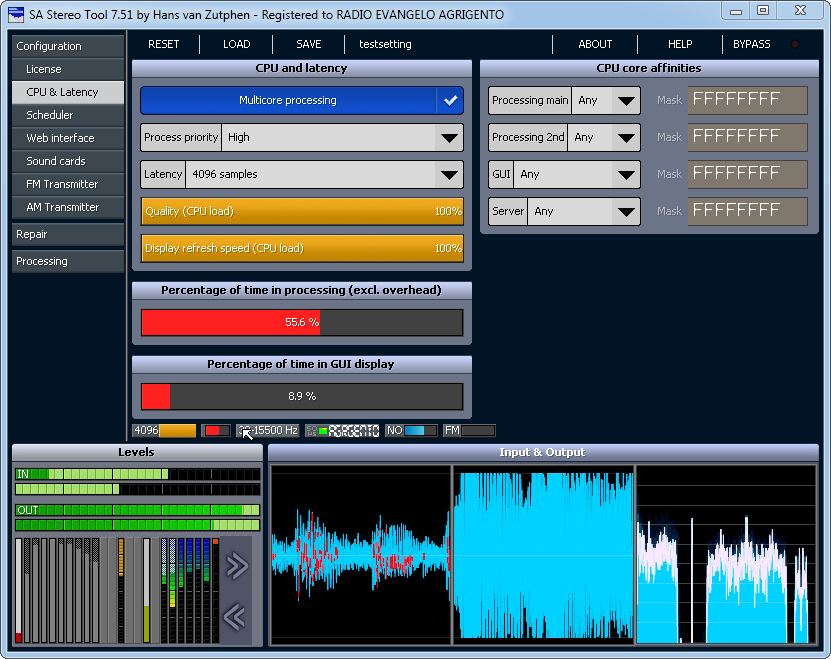Expand the Processing section
This screenshot has width=831, height=659.
pos(68,261)
